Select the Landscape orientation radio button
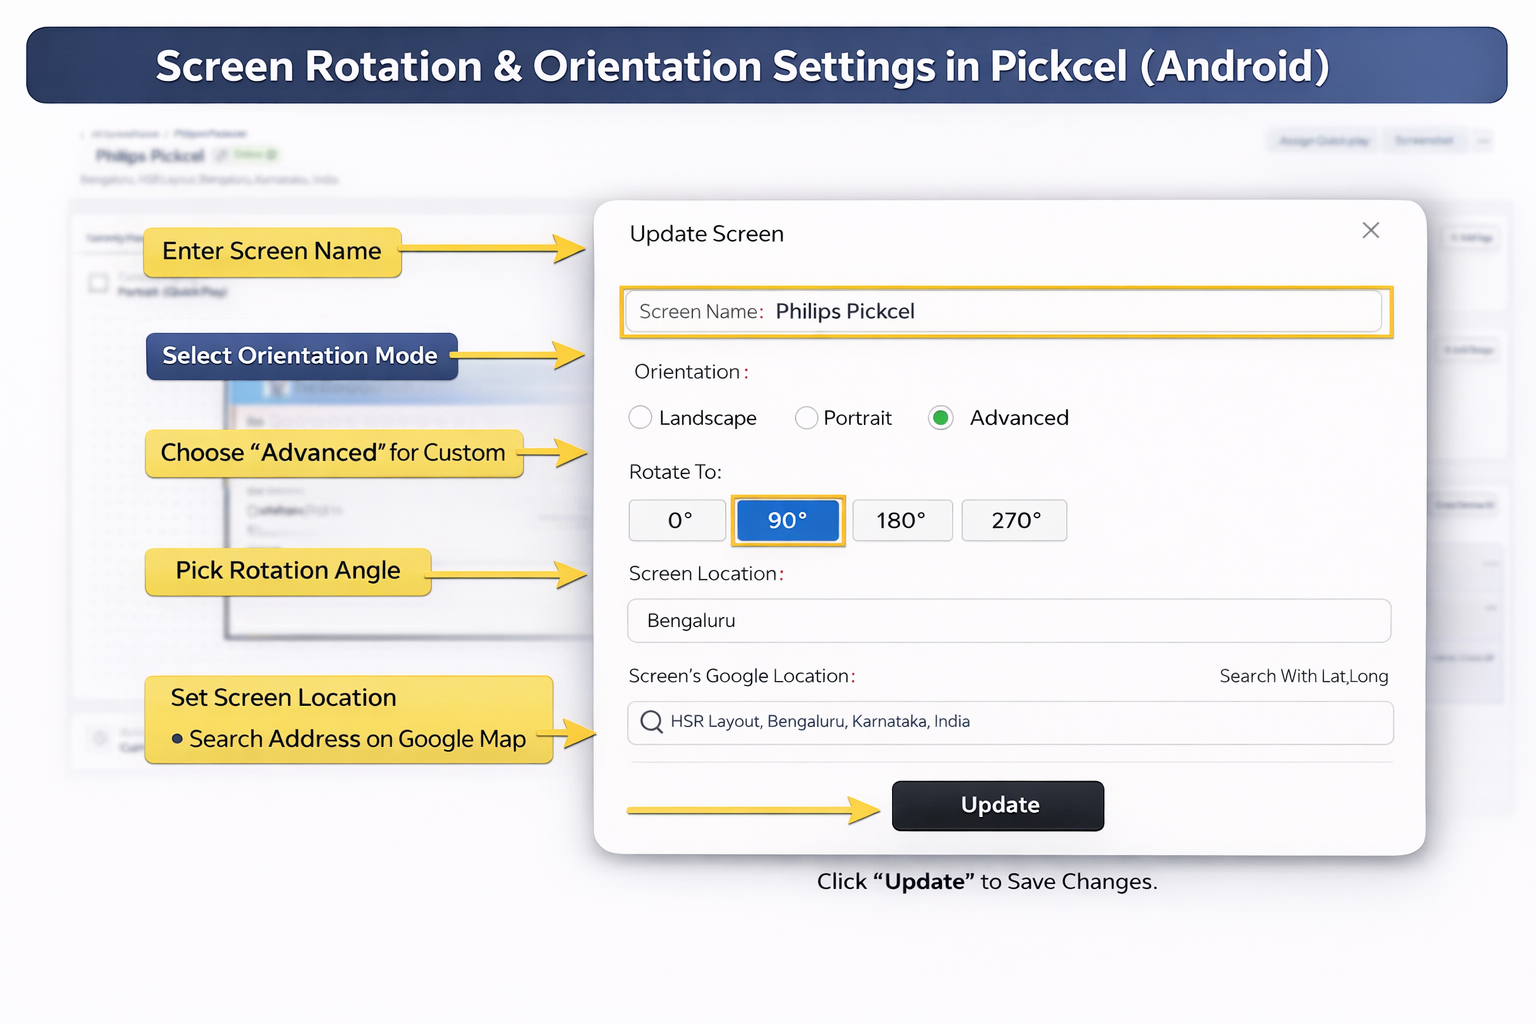 (640, 418)
